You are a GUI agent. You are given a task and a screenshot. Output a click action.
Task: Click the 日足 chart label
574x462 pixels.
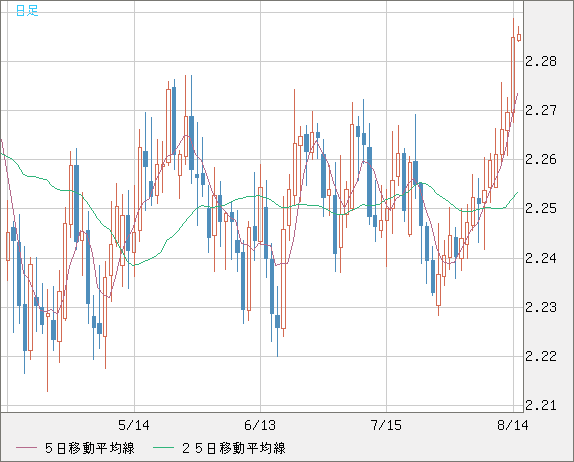(x=27, y=11)
